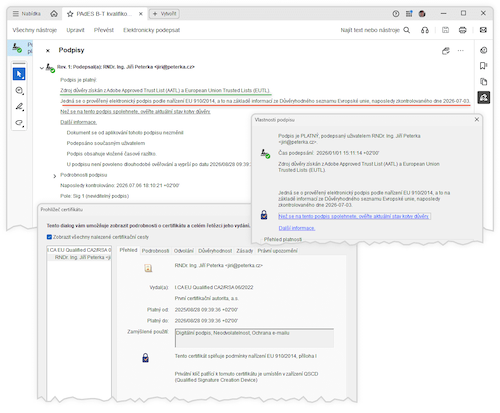Open the bookmarks panel icon
The image size is (500, 413).
[484, 66]
